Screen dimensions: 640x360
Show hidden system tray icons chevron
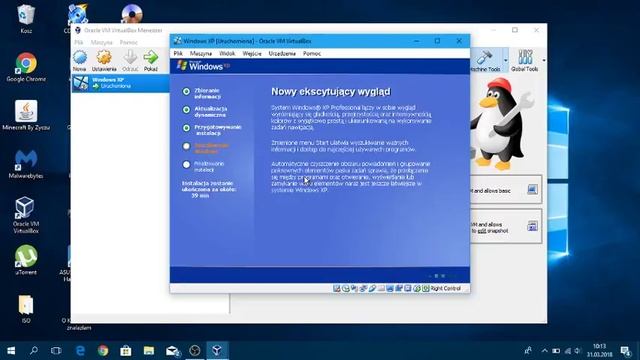tap(544, 351)
